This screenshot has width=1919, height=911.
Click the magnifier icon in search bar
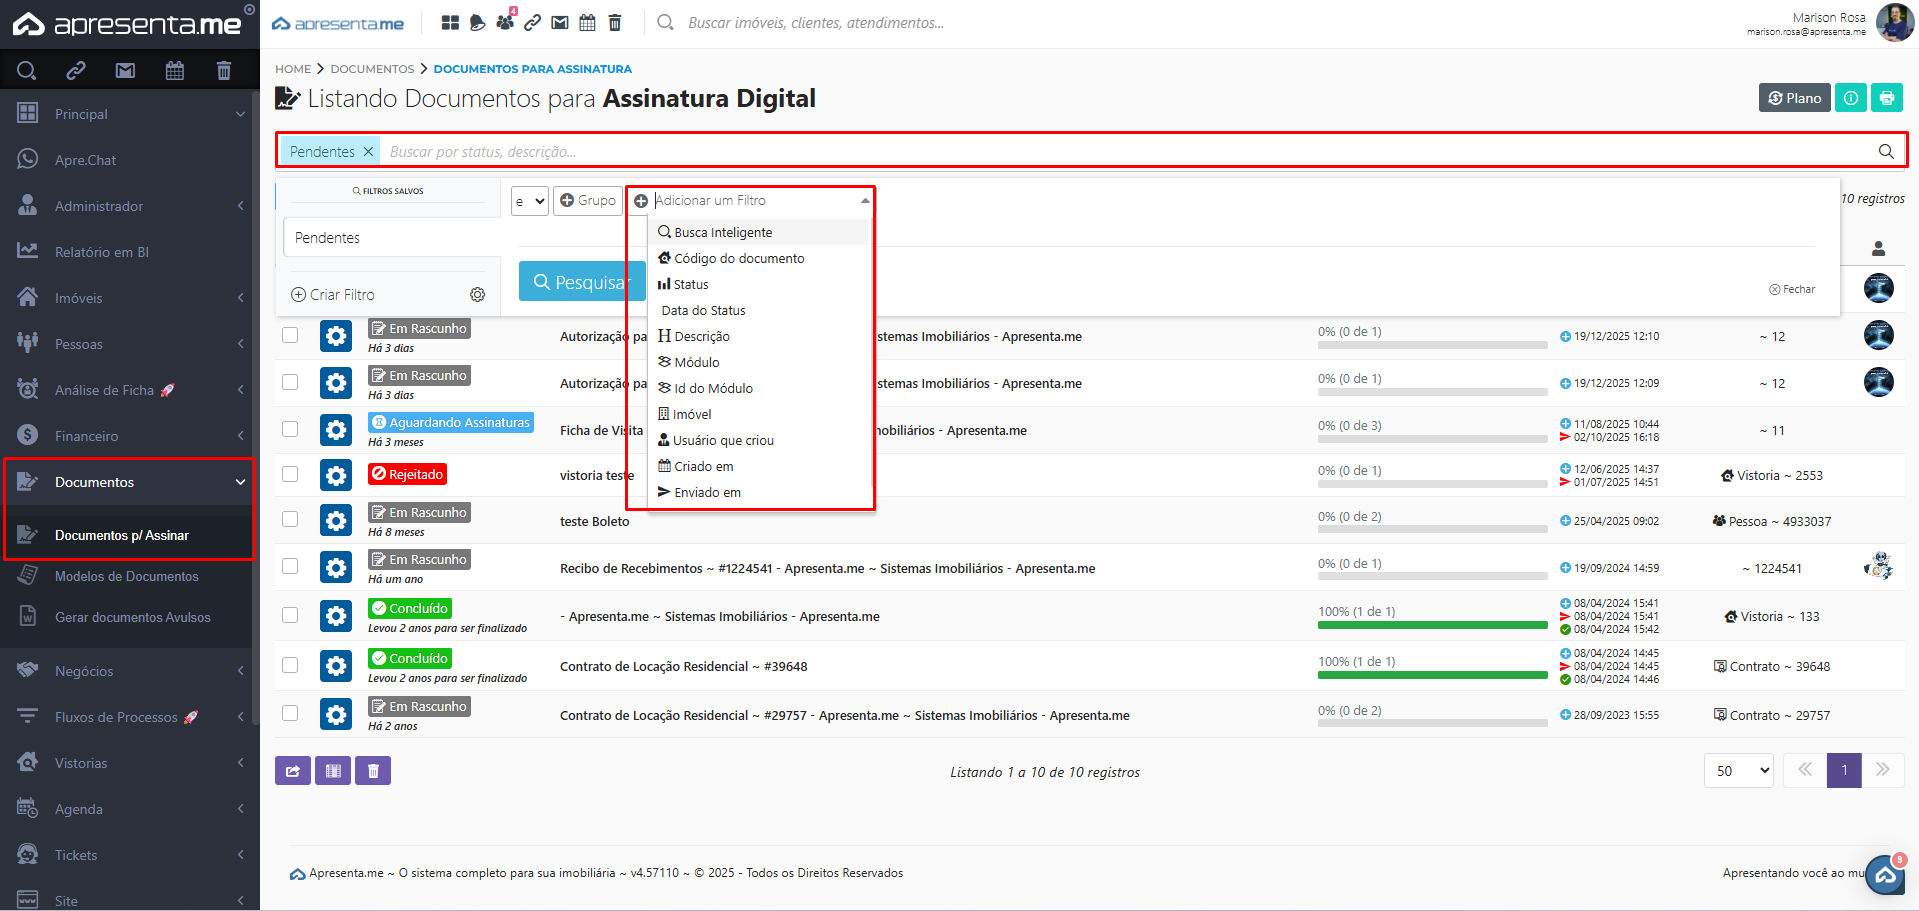point(1885,152)
